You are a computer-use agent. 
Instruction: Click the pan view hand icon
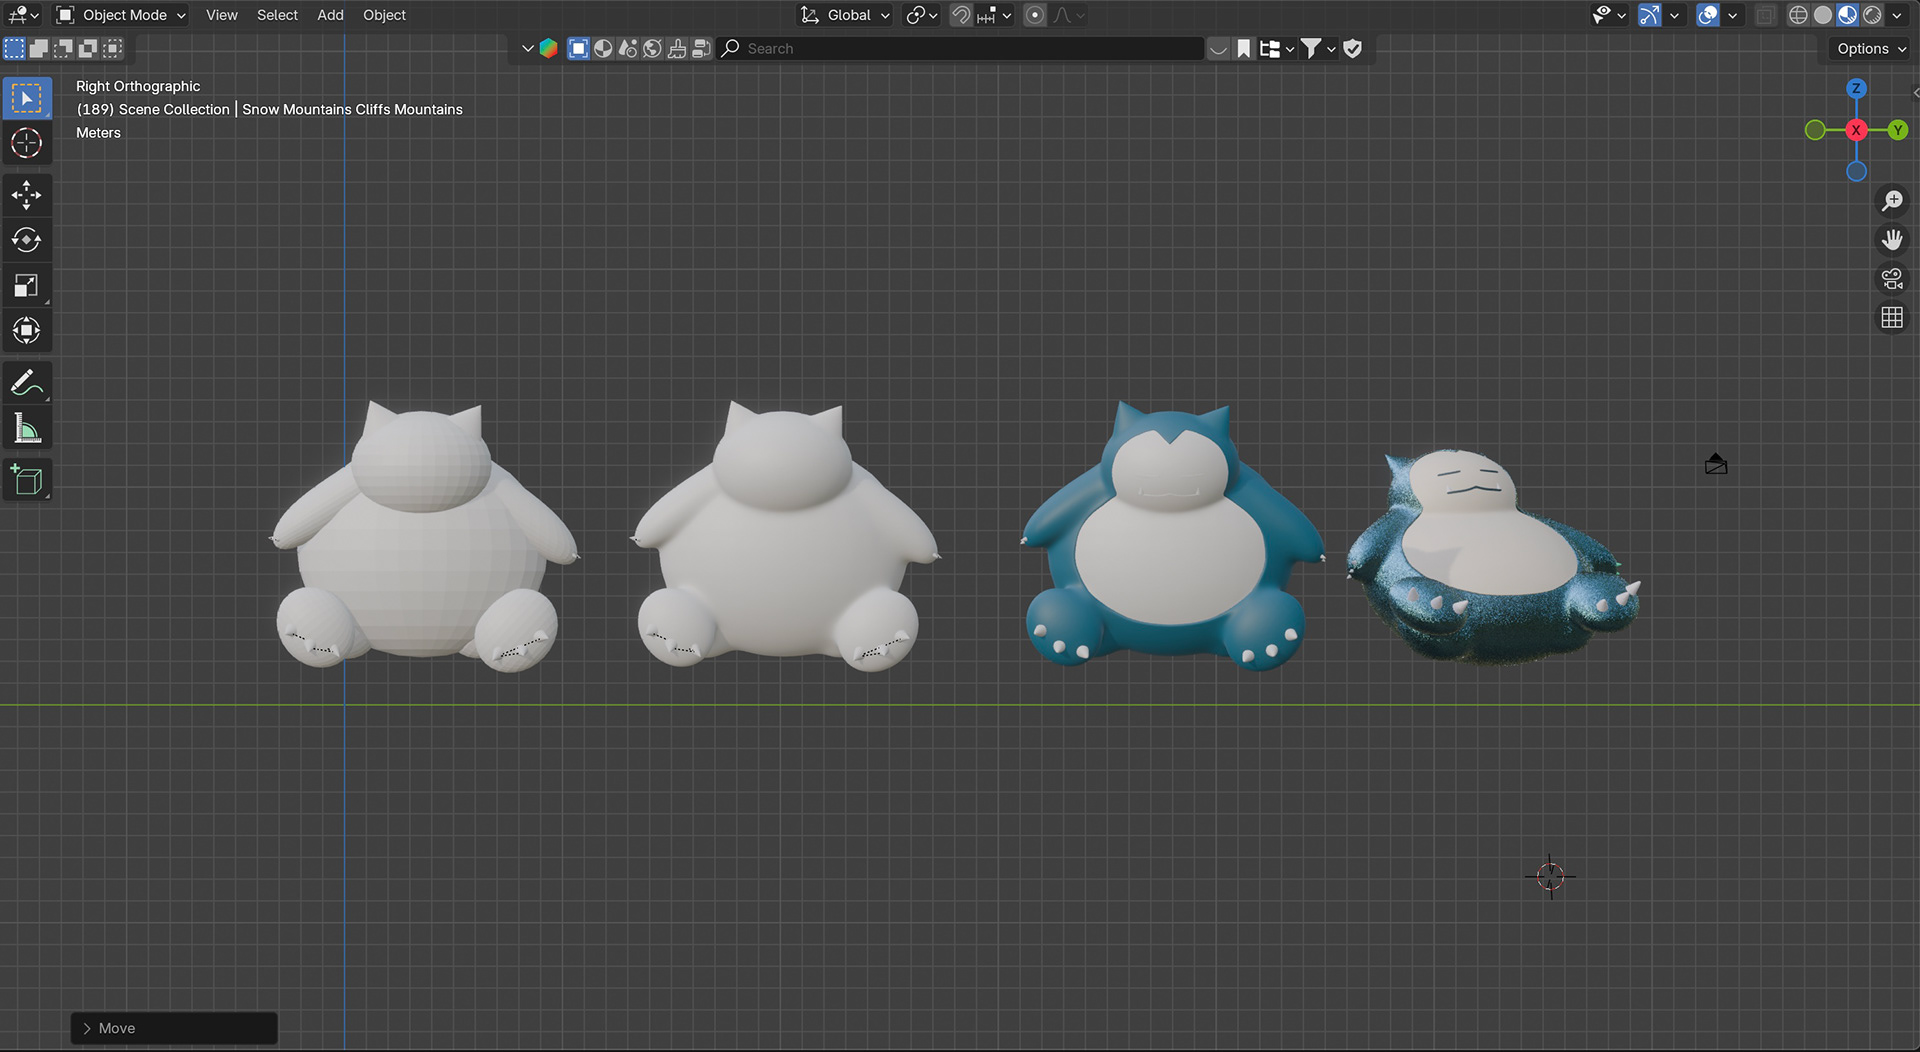tap(1892, 240)
